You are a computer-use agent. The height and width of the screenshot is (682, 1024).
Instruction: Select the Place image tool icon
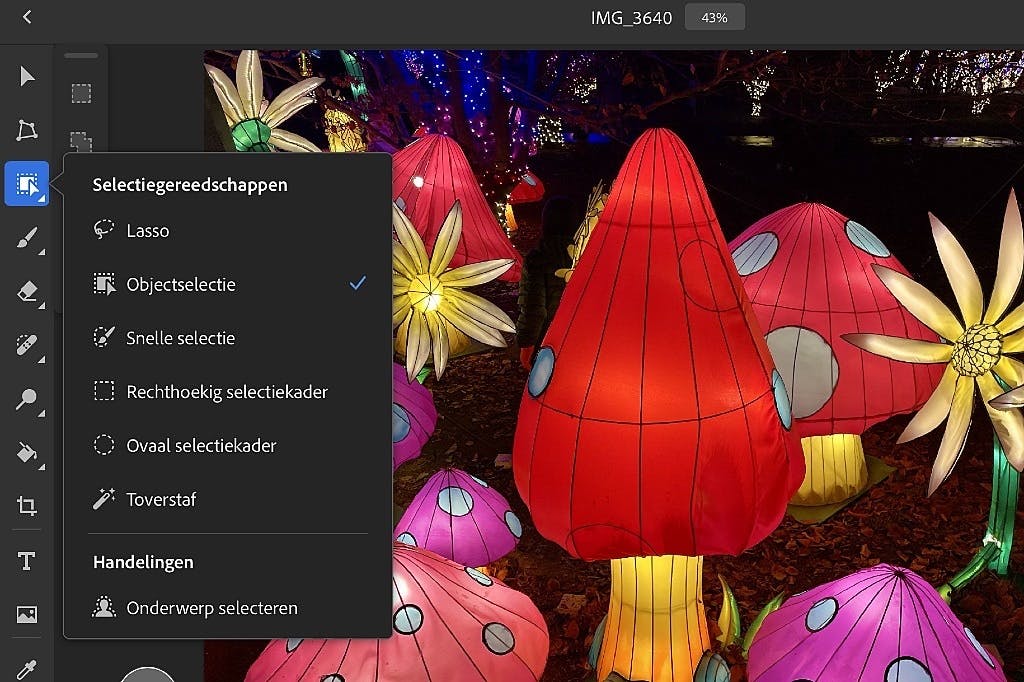[x=27, y=616]
